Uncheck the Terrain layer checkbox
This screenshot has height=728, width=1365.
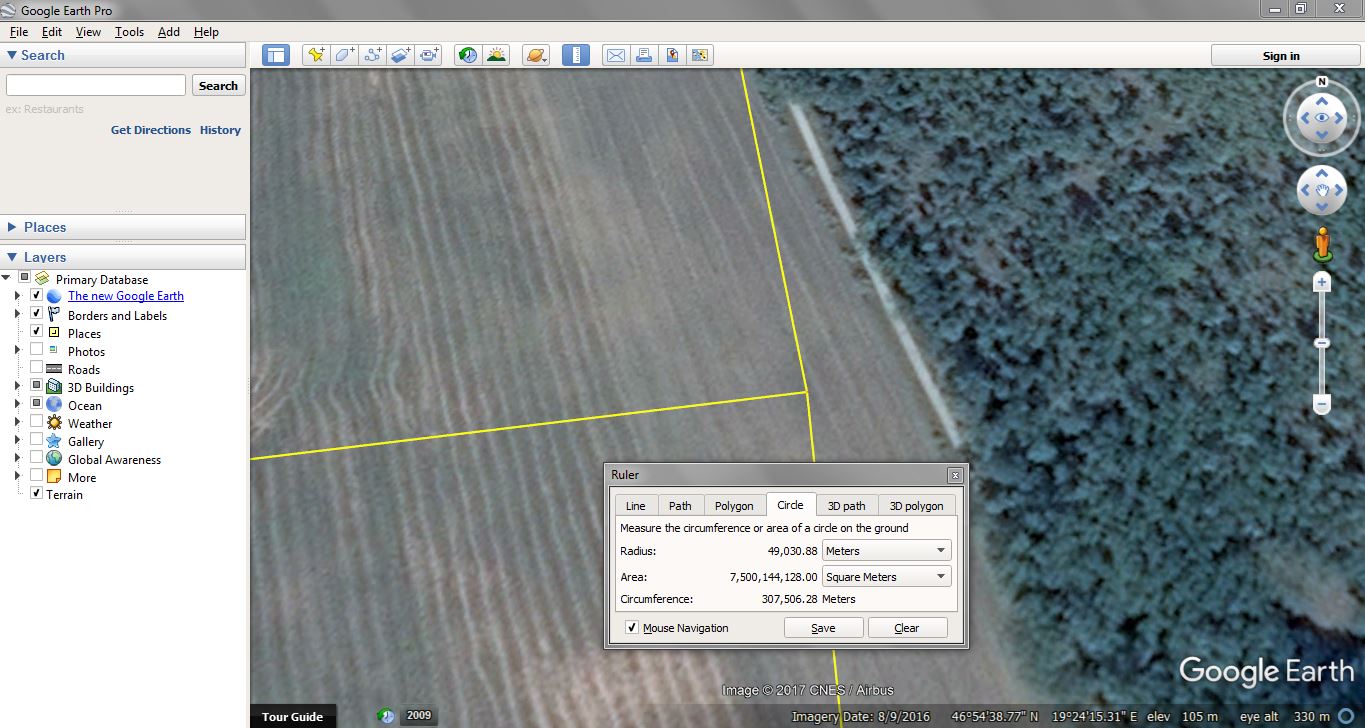pyautogui.click(x=37, y=493)
